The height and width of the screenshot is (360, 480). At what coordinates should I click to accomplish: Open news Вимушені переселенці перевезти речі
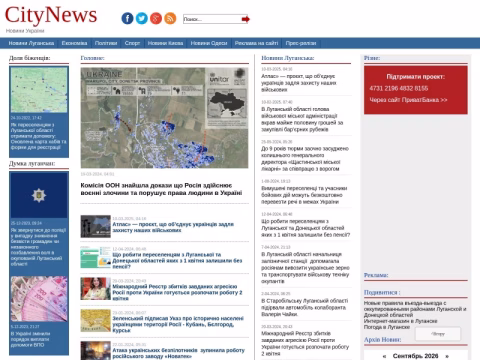click(304, 195)
